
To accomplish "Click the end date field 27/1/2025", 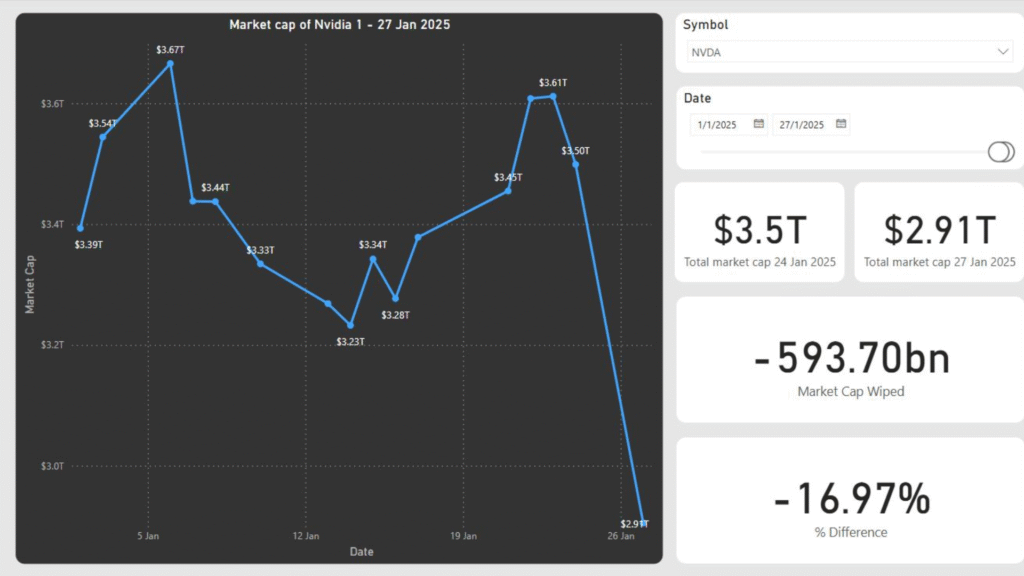I will [x=810, y=125].
